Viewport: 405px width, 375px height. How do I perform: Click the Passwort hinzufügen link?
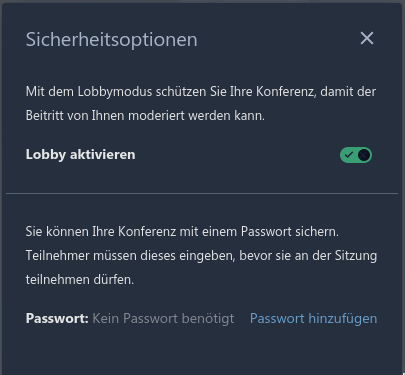point(313,319)
